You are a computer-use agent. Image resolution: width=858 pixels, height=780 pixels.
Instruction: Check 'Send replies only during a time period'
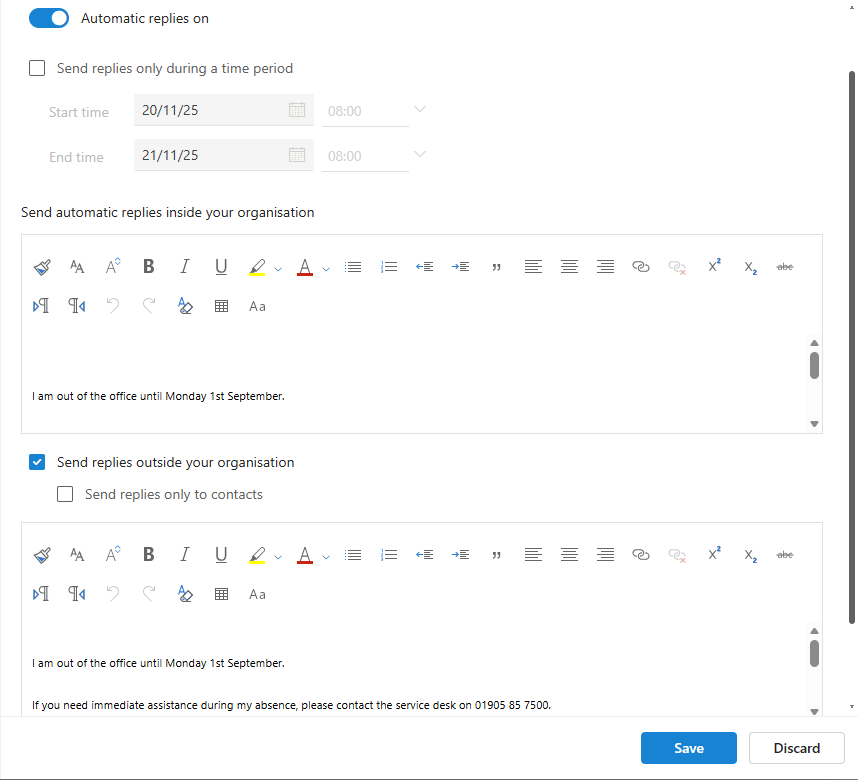point(38,69)
